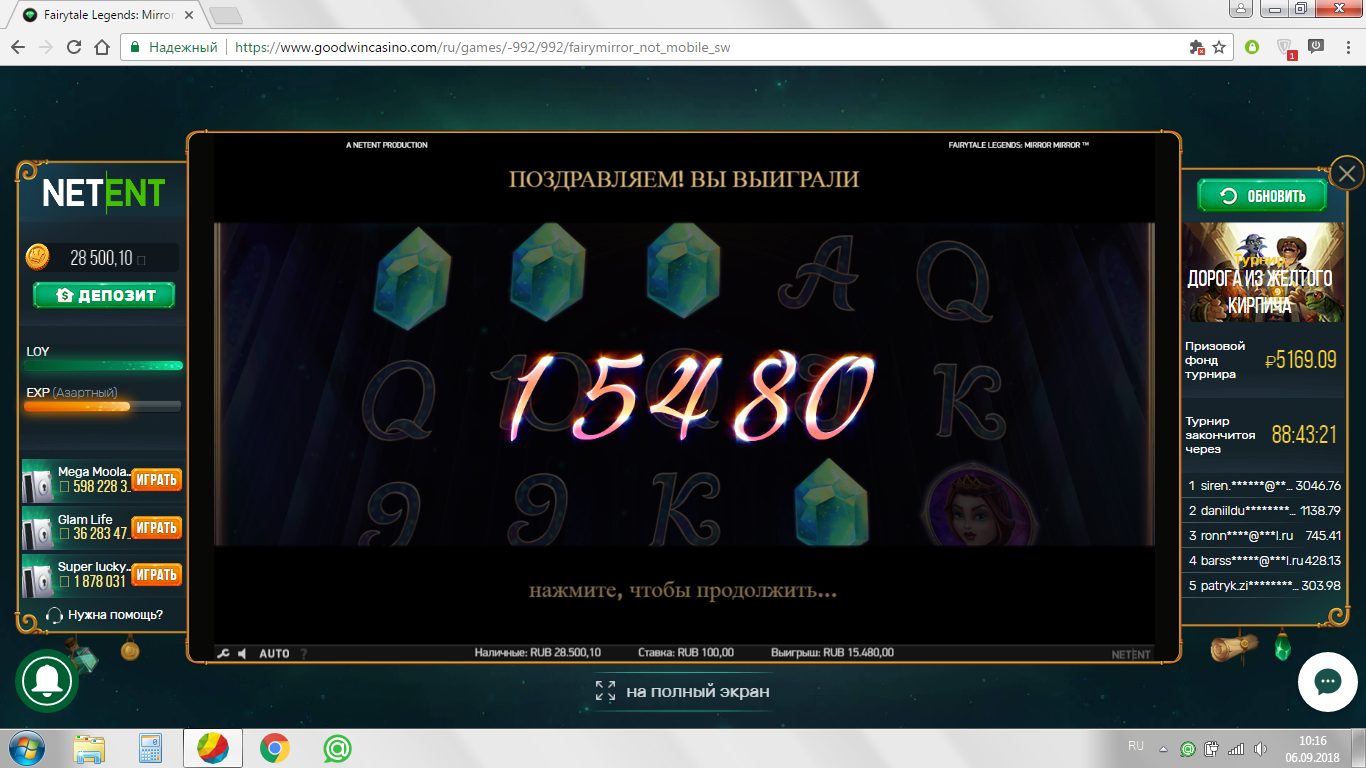Close the Fairytale Legends tab
The image size is (1366, 768).
[x=189, y=15]
